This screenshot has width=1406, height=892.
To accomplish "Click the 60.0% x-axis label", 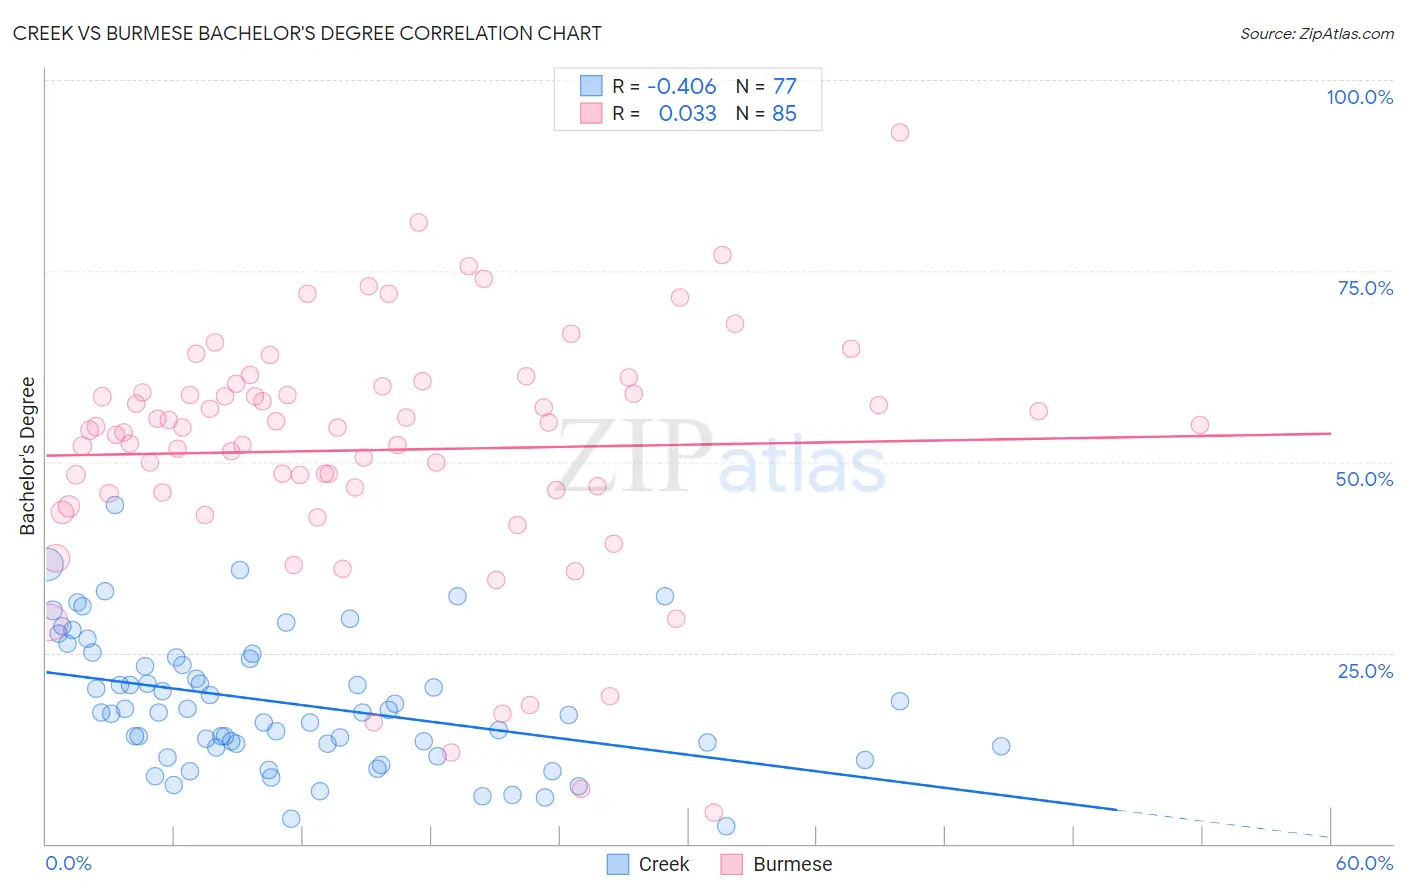I will tap(1364, 863).
